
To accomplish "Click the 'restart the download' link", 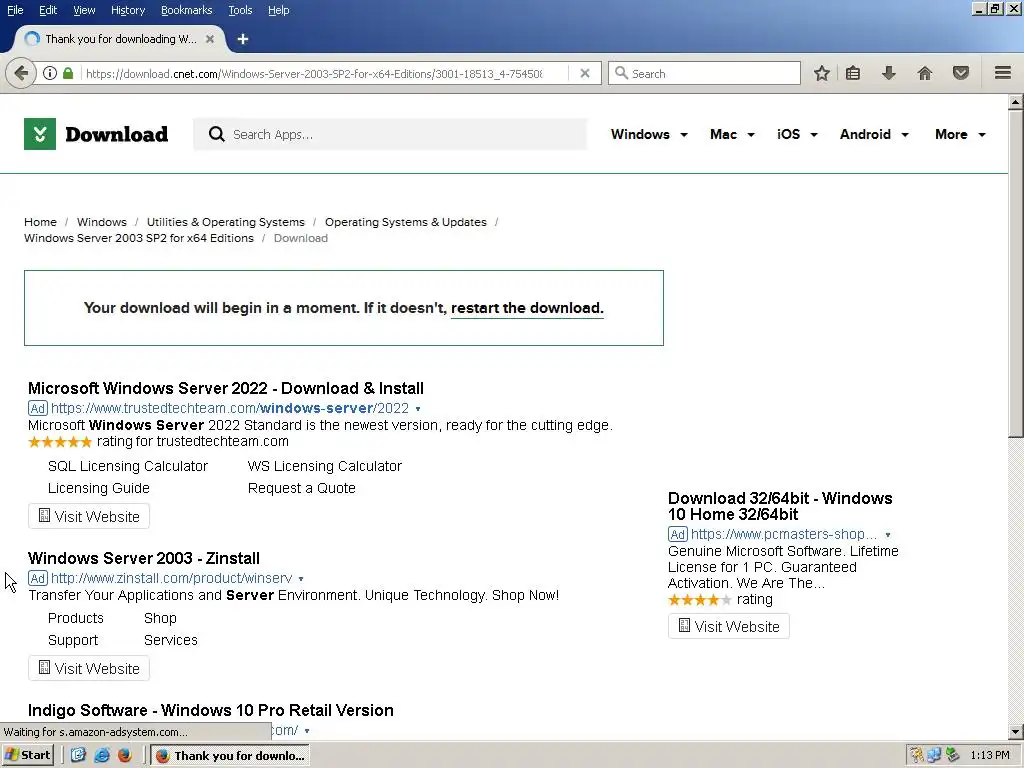I will [x=527, y=308].
